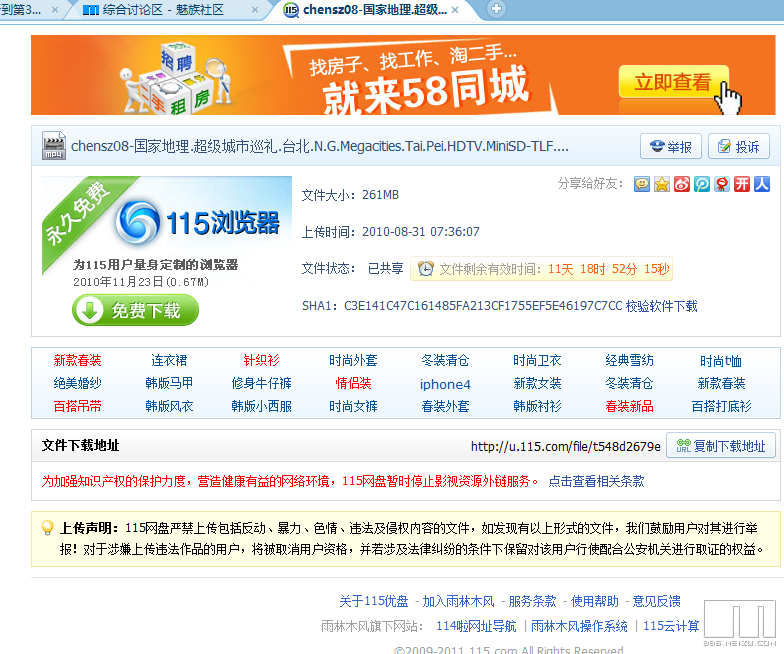This screenshot has width=784, height=654.
Task: Click the file size 261MB text
Action: (x=380, y=195)
